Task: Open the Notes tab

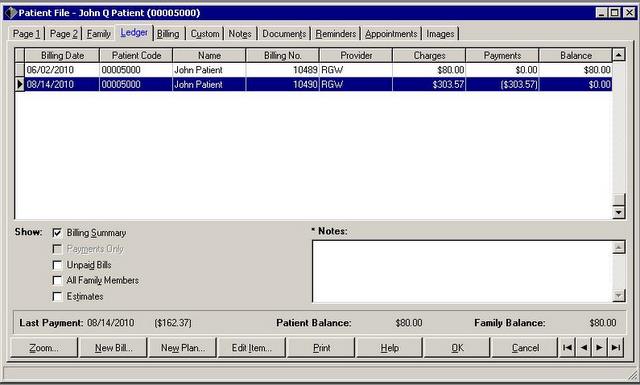Action: (240, 34)
